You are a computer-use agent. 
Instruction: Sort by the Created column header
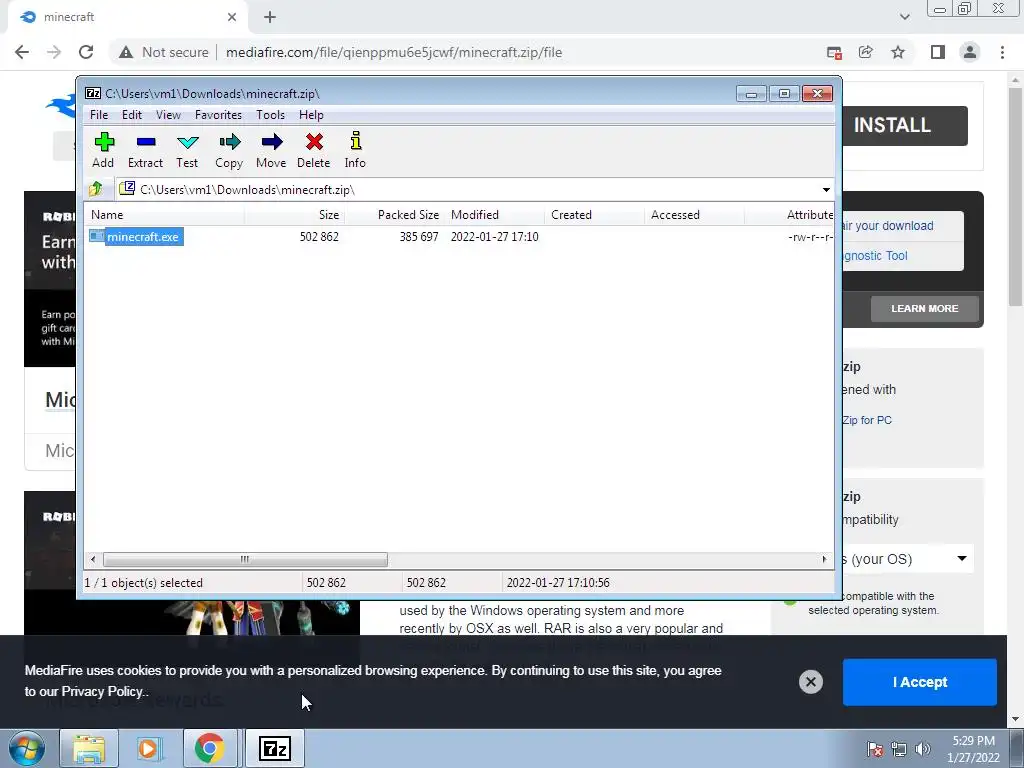594,215
